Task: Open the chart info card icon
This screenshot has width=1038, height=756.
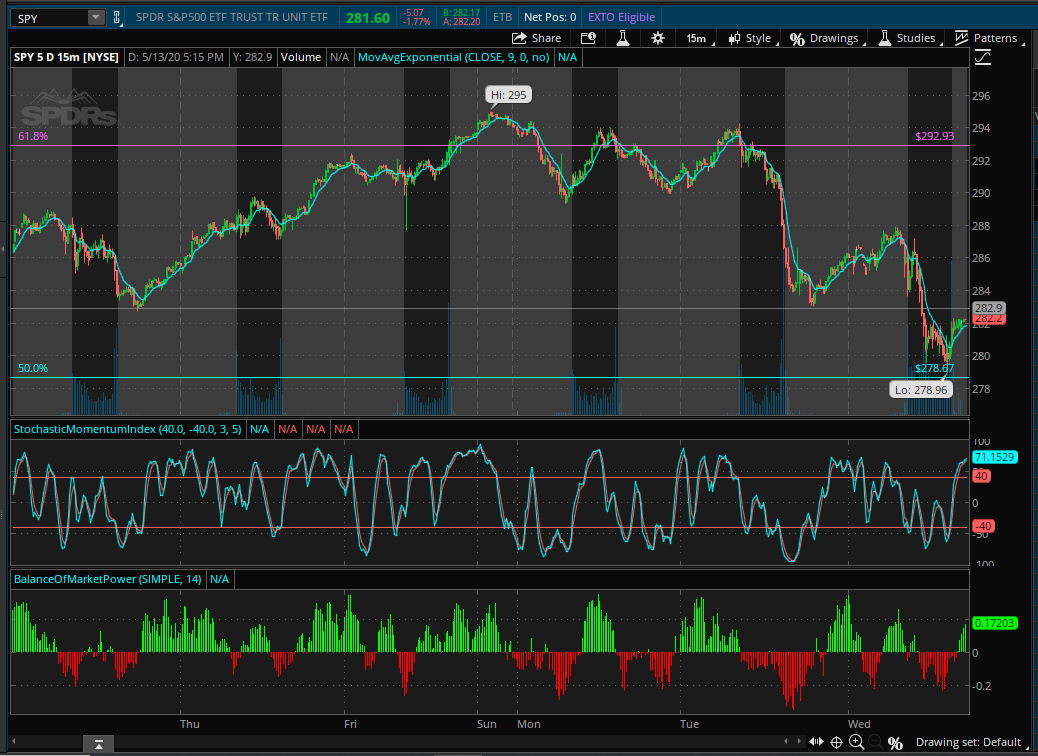Action: point(588,38)
